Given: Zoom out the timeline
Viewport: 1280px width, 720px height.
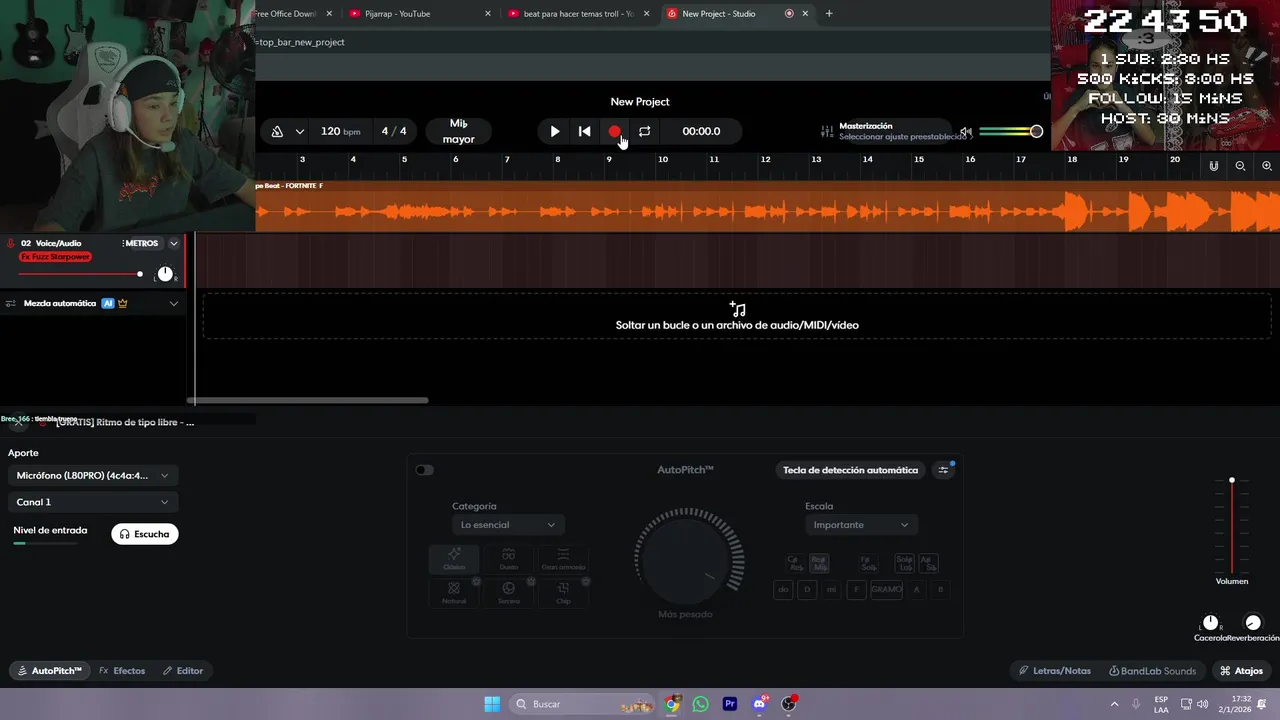Looking at the screenshot, I should coord(1240,166).
